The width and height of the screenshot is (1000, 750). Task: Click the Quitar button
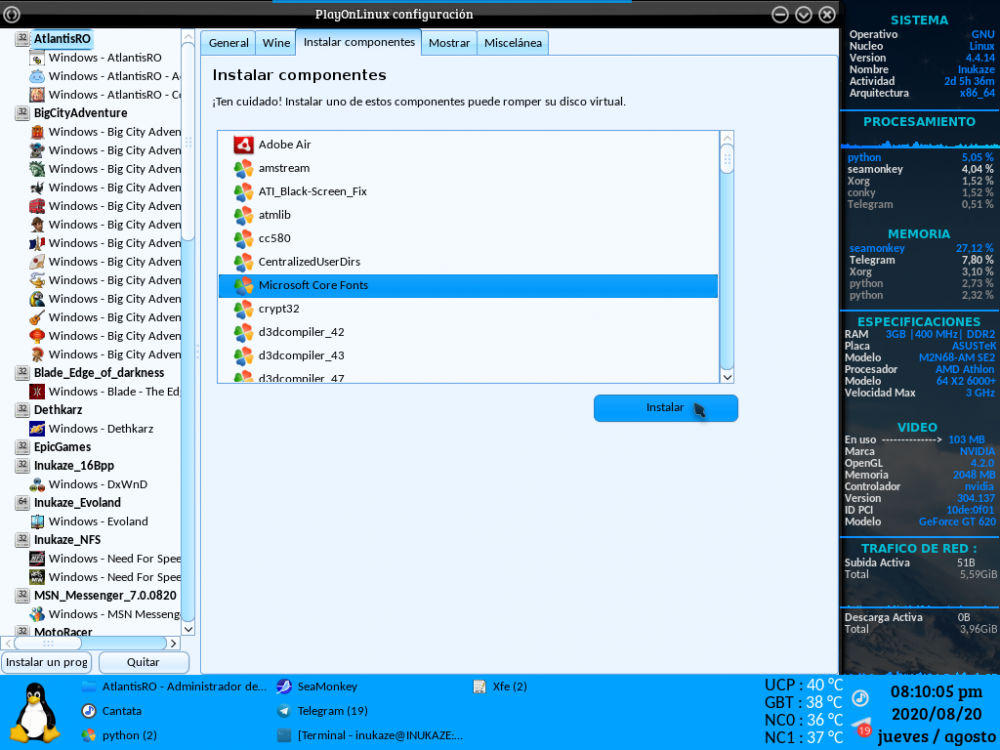[x=143, y=662]
